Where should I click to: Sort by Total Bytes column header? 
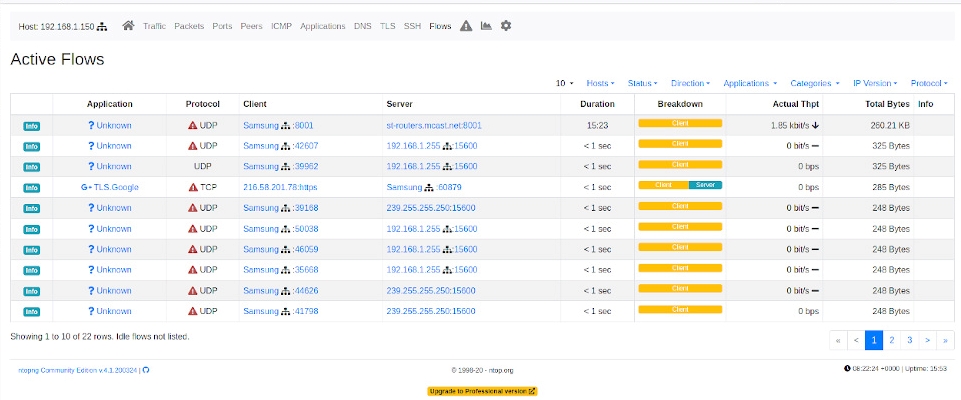pos(887,104)
